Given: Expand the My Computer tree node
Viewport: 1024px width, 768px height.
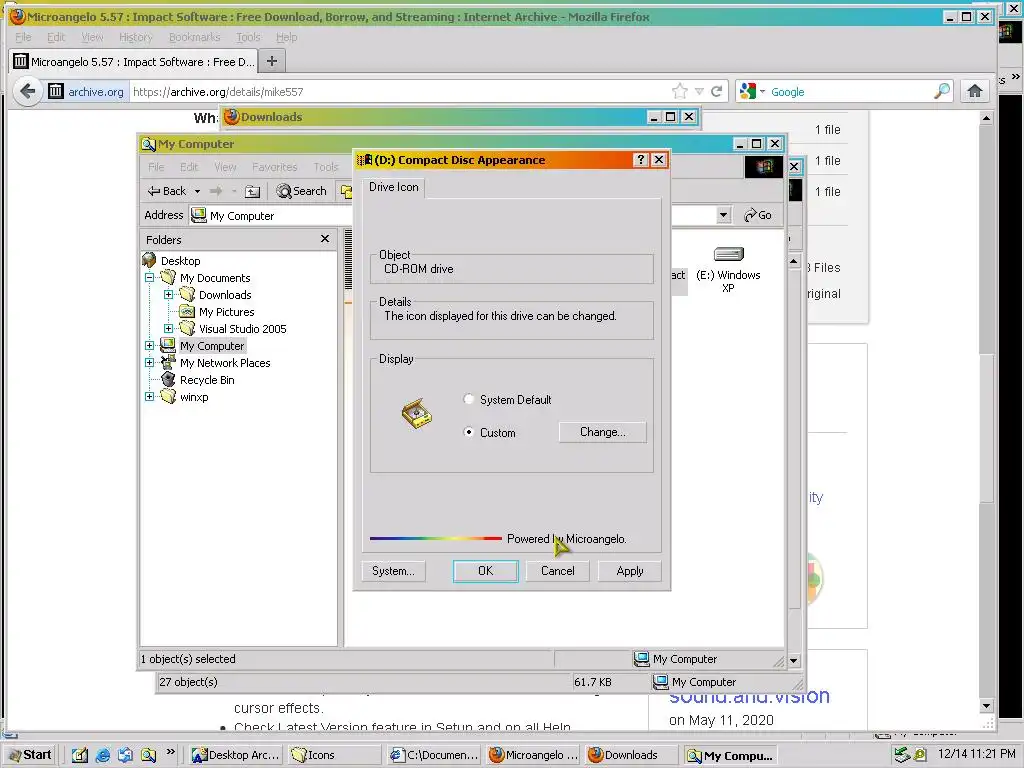Looking at the screenshot, I should (150, 345).
